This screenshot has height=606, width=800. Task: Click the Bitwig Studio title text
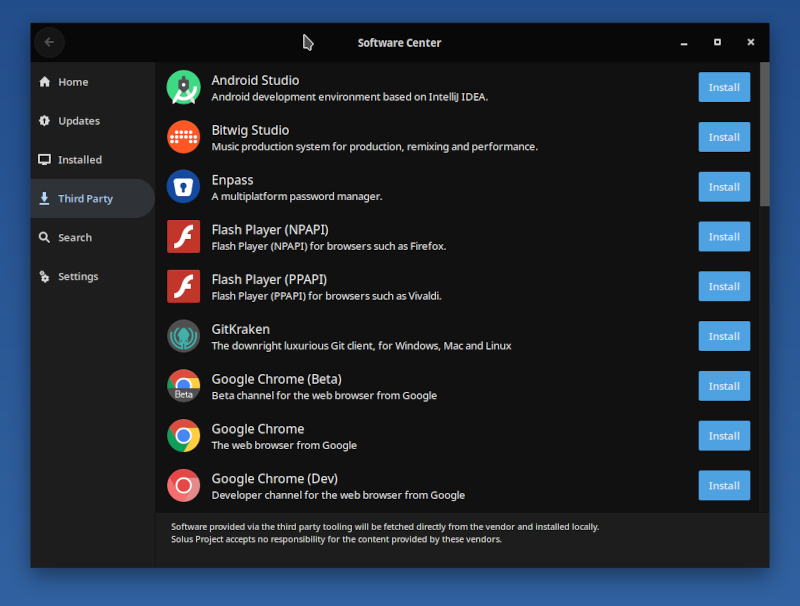[250, 131]
